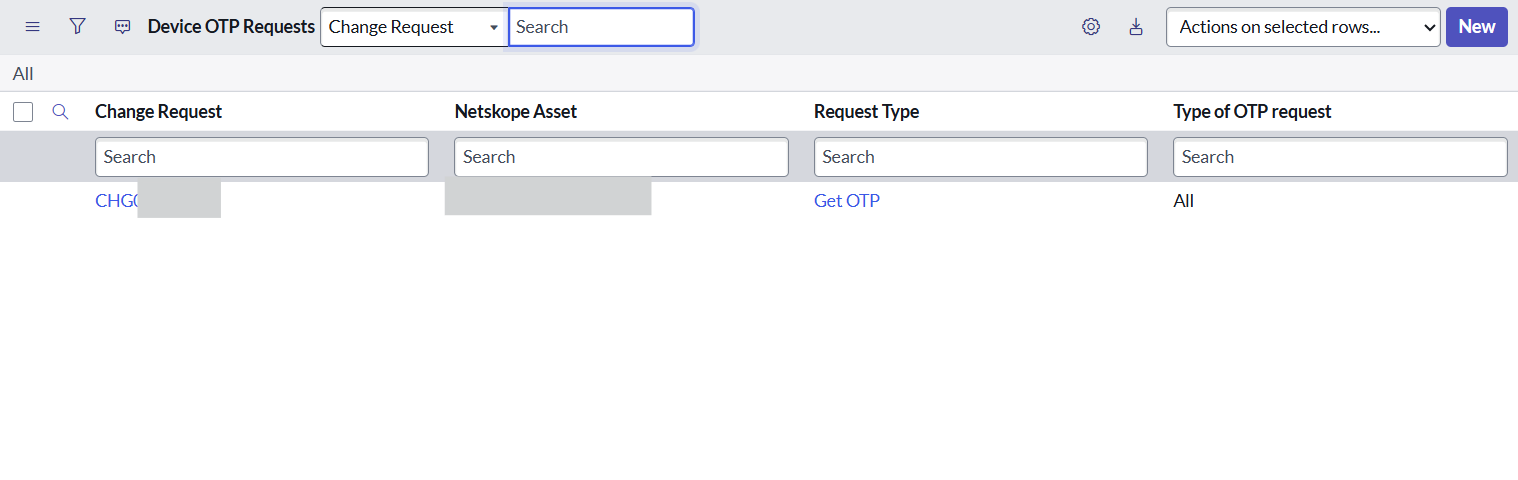Sort by Netskope Asset column header

516,112
